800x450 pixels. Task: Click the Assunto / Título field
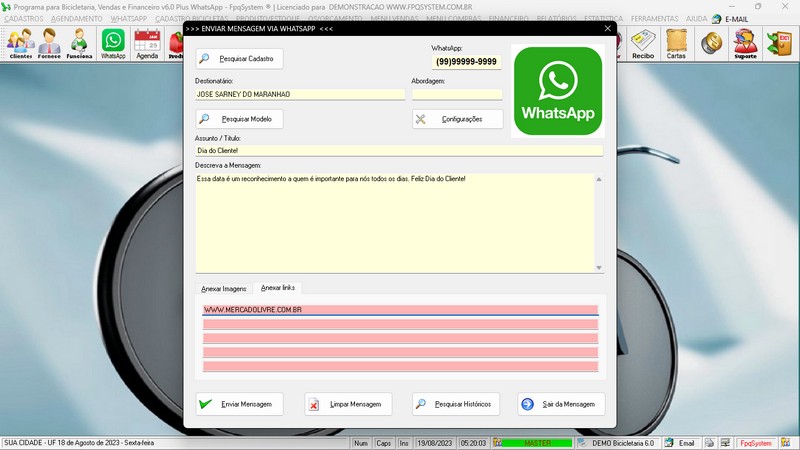coord(399,151)
